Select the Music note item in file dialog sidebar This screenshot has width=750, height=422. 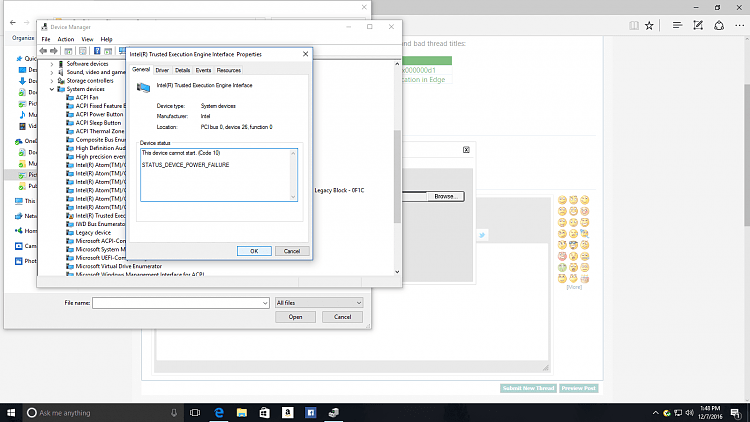22,115
